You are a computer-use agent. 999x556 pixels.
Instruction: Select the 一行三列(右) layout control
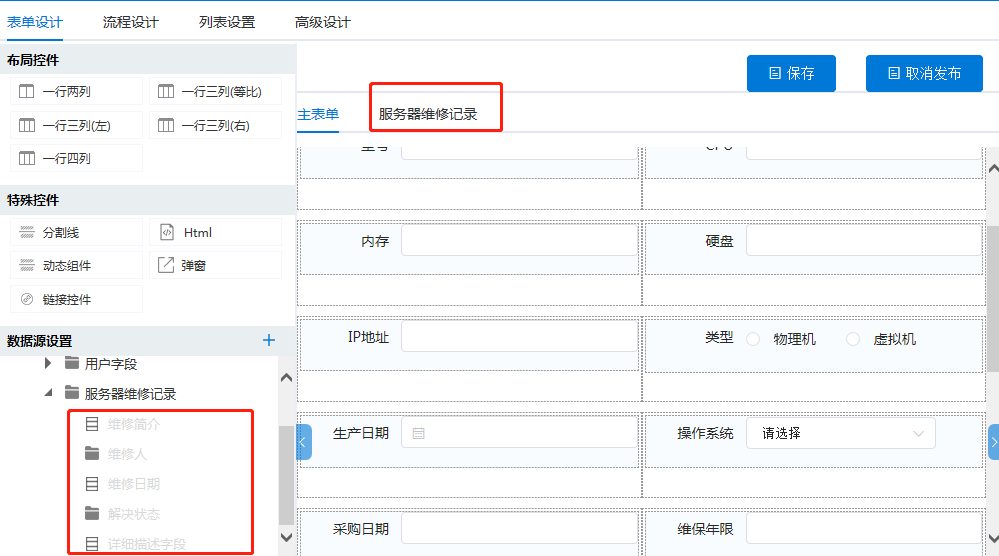coord(215,125)
